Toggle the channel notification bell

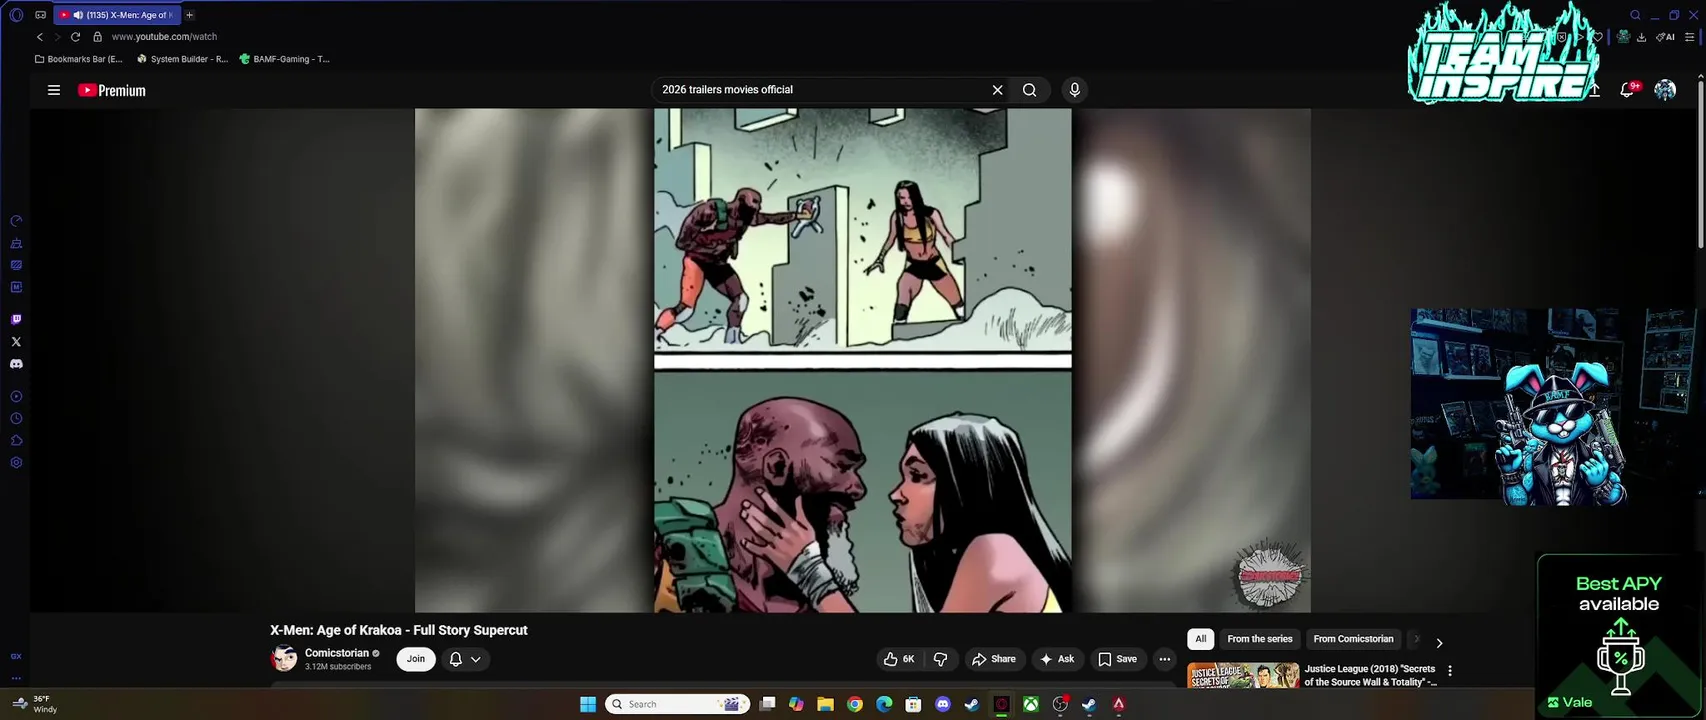tap(456, 659)
